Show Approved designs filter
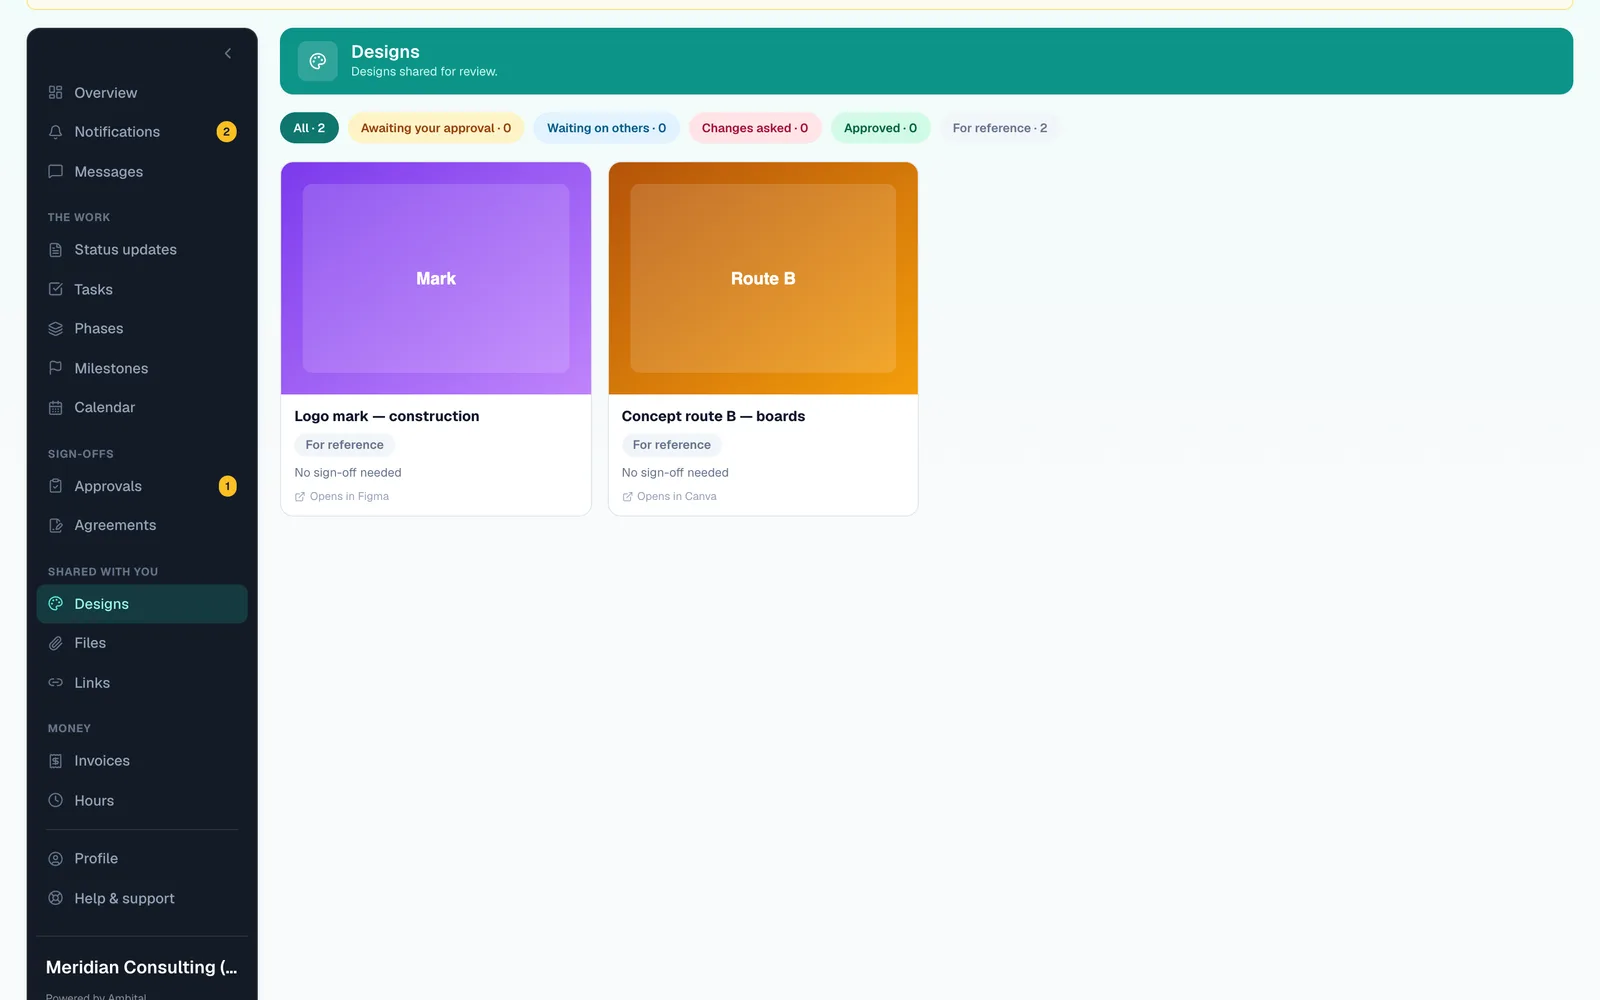 pyautogui.click(x=880, y=128)
